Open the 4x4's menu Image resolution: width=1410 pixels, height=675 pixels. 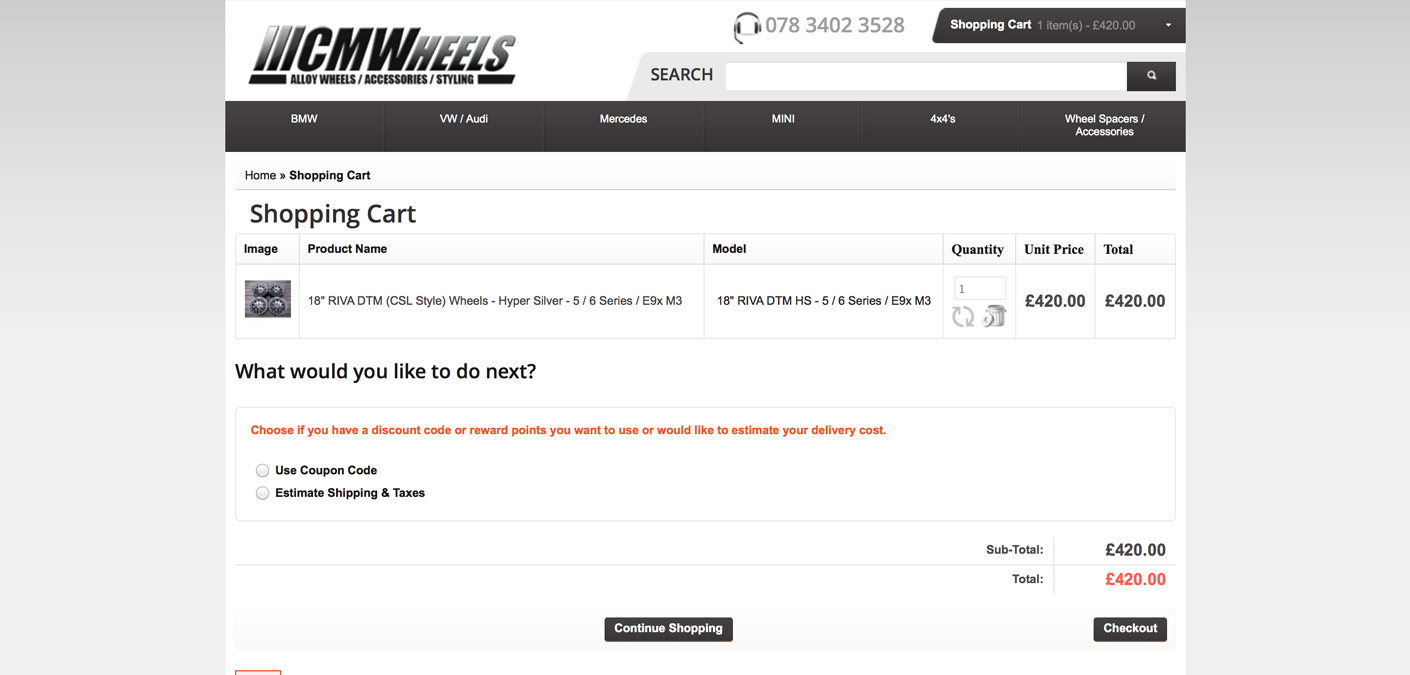[943, 119]
